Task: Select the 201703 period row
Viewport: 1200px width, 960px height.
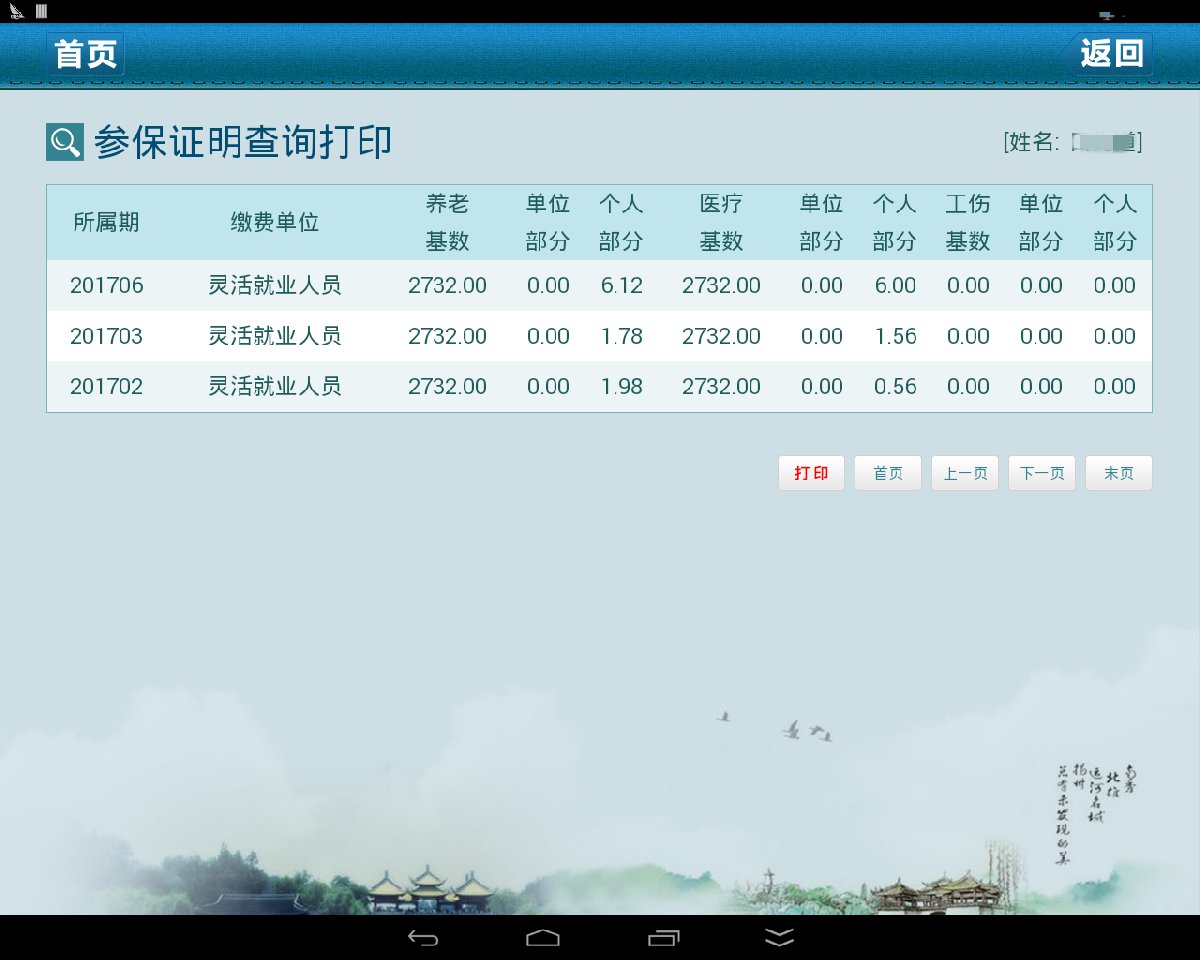Action: pos(107,336)
